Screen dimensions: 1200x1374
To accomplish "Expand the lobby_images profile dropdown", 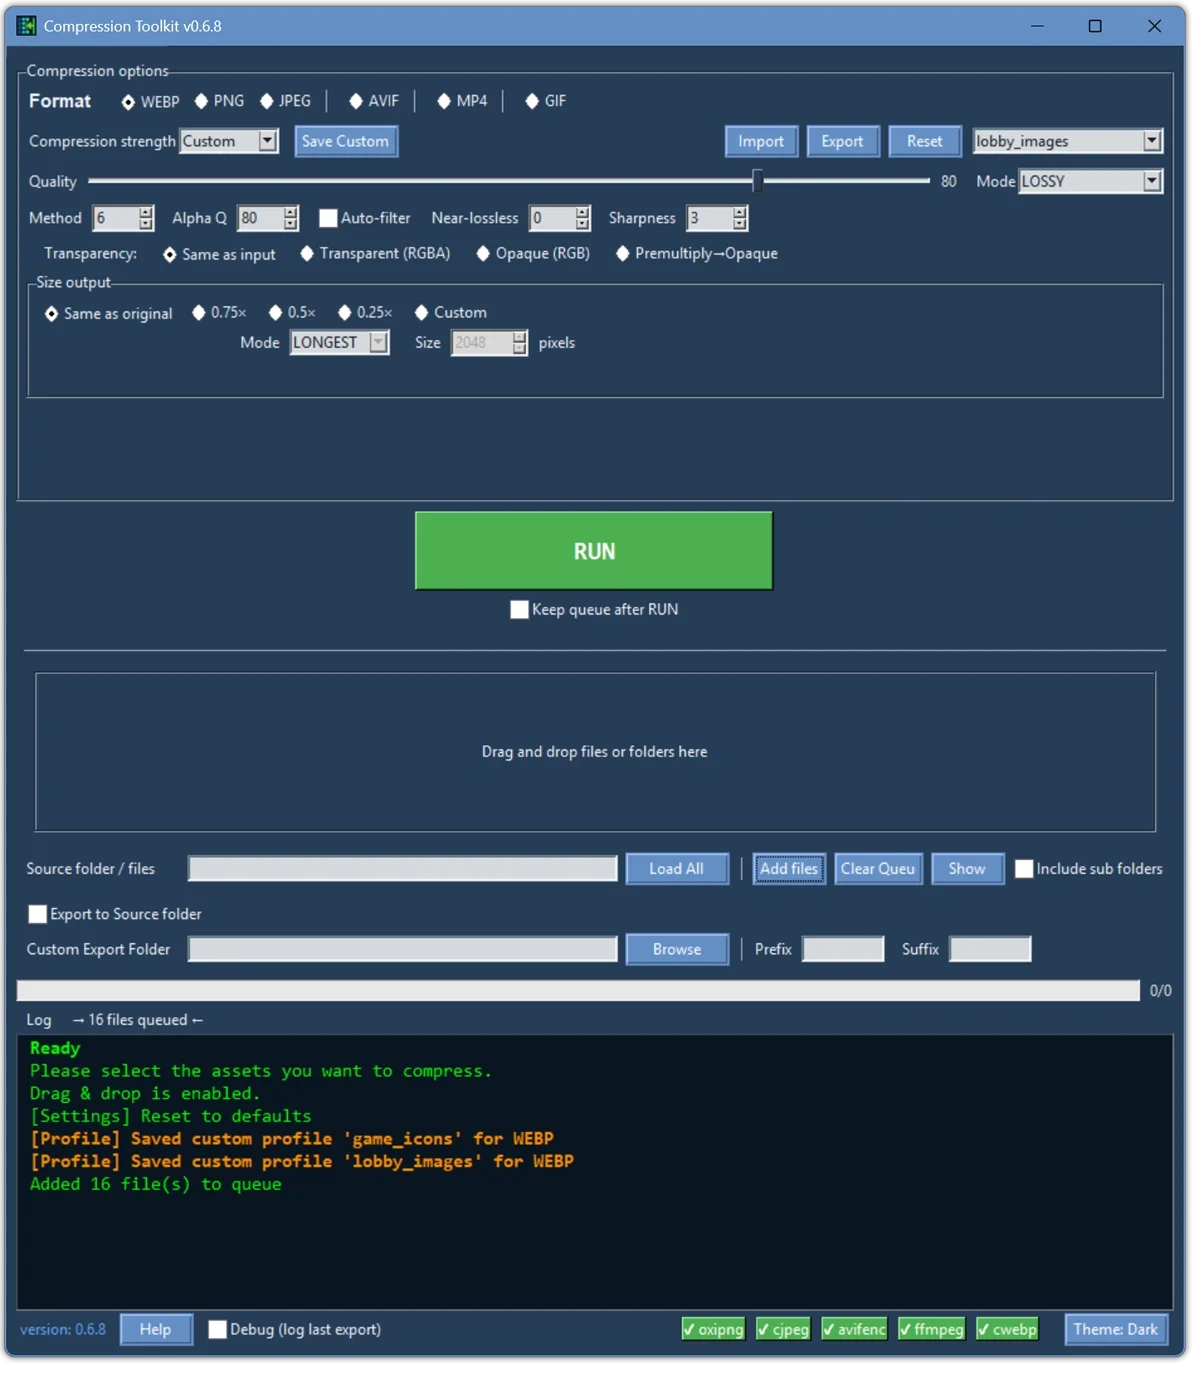I will (1152, 141).
